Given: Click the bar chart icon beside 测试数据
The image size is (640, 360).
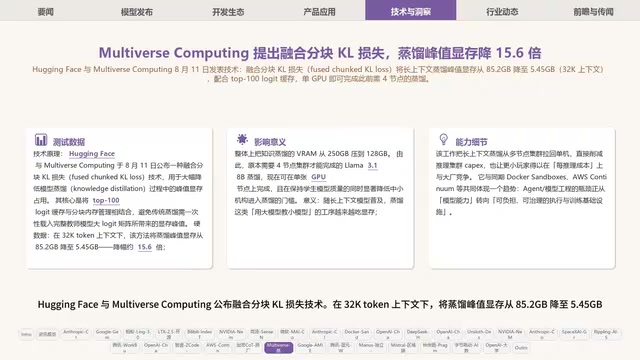Looking at the screenshot, I should [41, 140].
